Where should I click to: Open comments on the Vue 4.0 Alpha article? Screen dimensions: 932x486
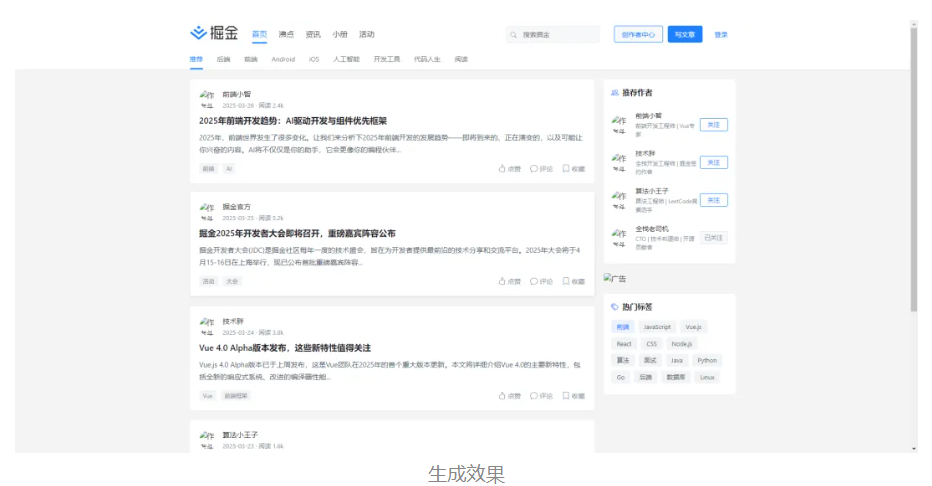click(541, 396)
